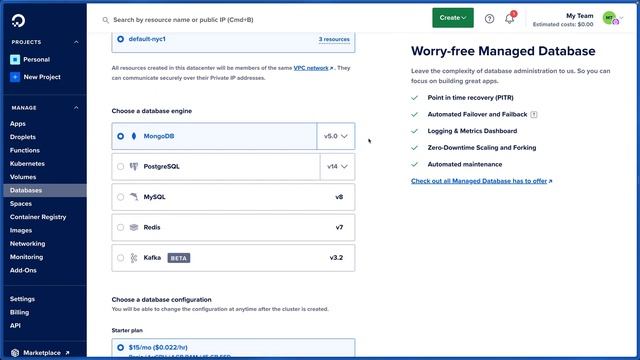
Task: Select the Kafka radio button
Action: (x=120, y=258)
